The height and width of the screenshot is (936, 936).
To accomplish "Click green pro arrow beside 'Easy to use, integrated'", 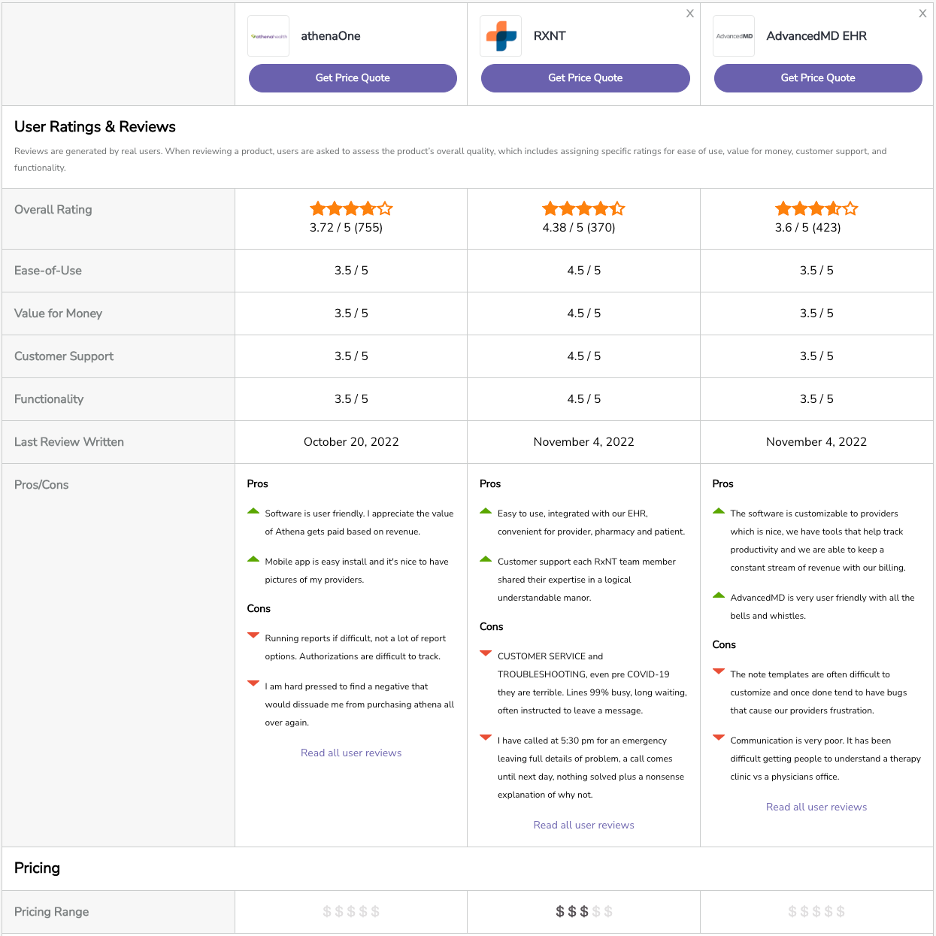I will [486, 512].
